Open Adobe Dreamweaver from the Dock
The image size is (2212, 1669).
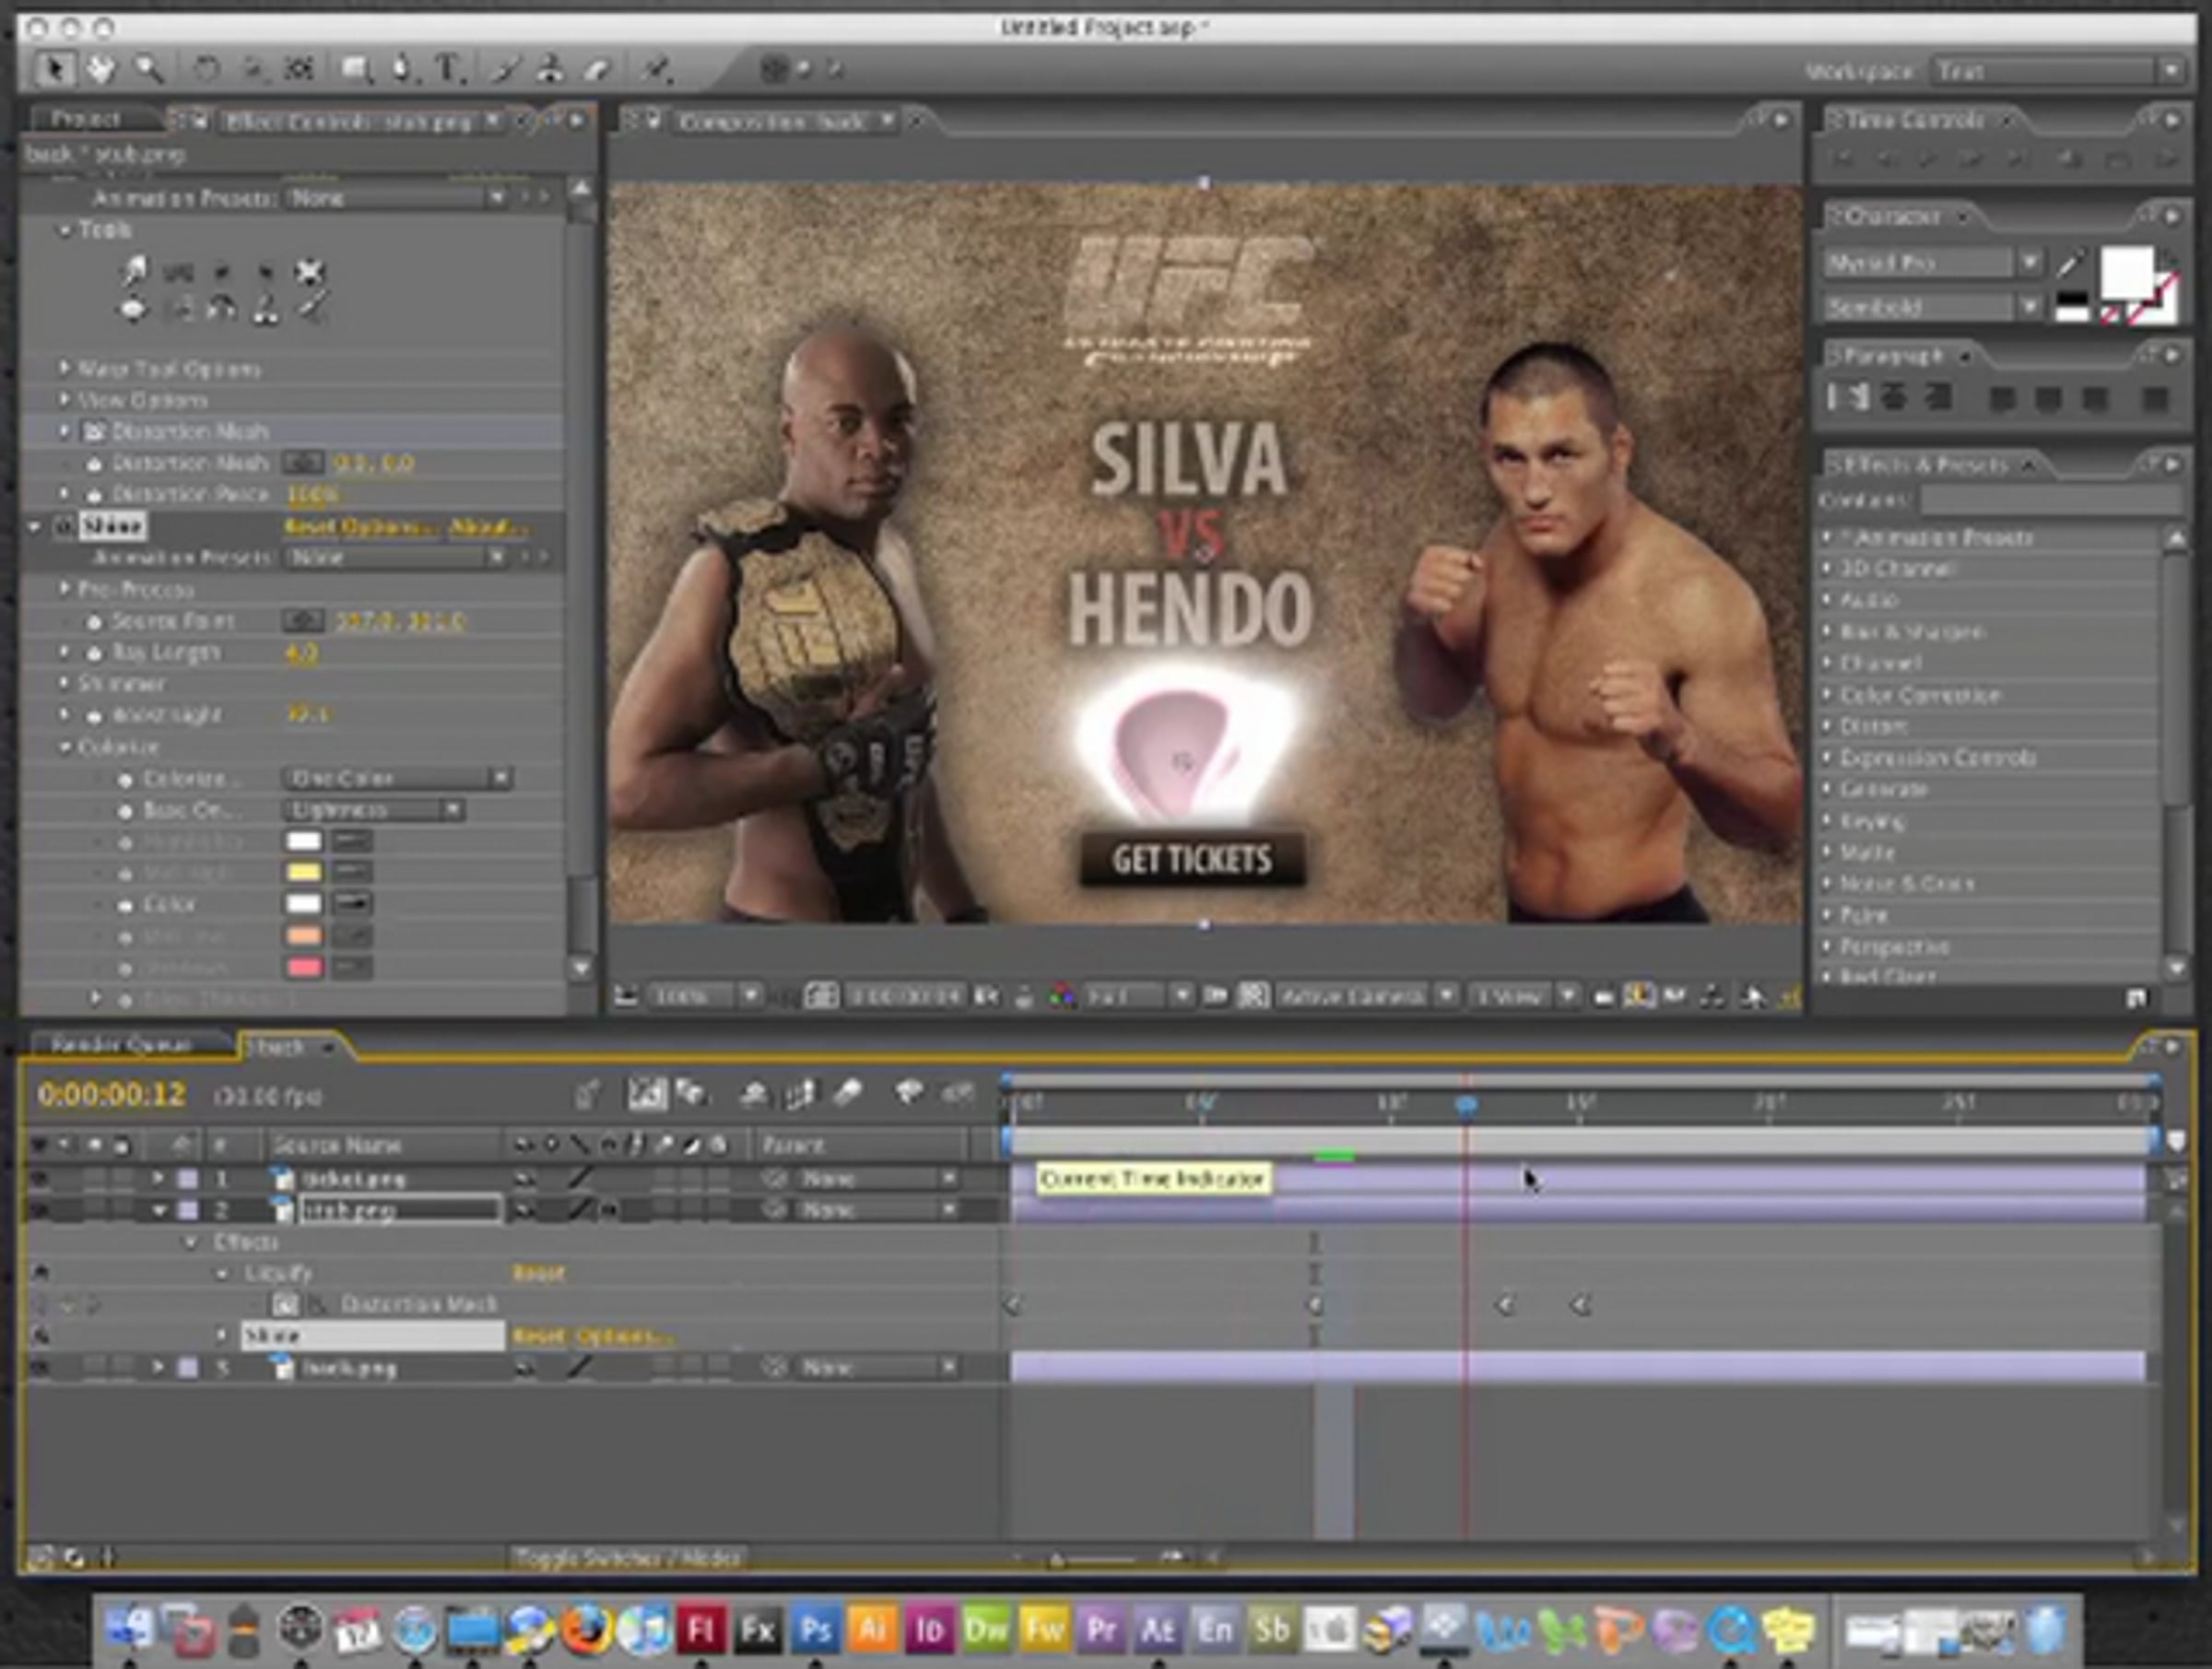(986, 1630)
